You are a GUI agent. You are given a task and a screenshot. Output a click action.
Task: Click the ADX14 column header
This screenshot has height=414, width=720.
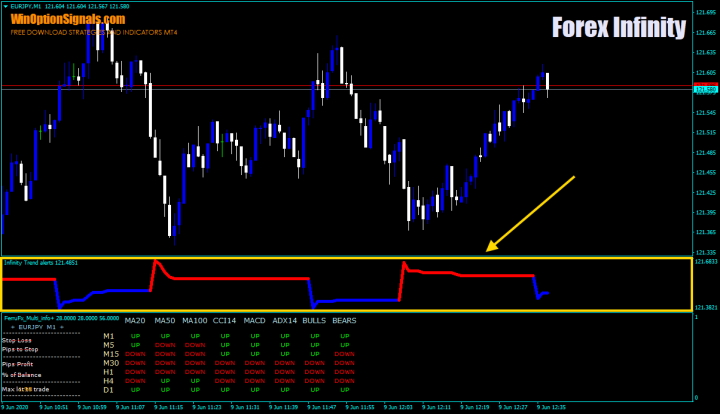tap(285, 321)
